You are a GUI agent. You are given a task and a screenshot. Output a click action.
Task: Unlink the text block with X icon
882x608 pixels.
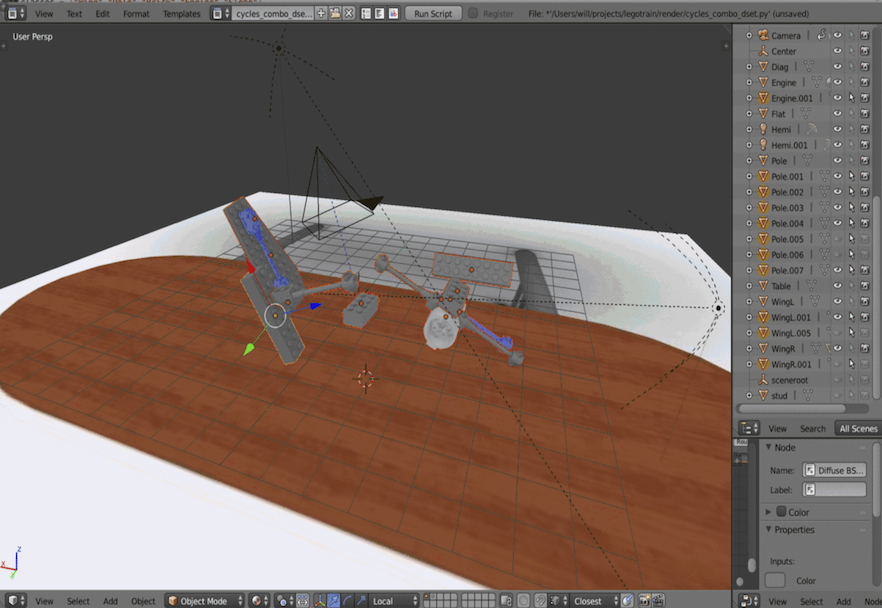[348, 14]
